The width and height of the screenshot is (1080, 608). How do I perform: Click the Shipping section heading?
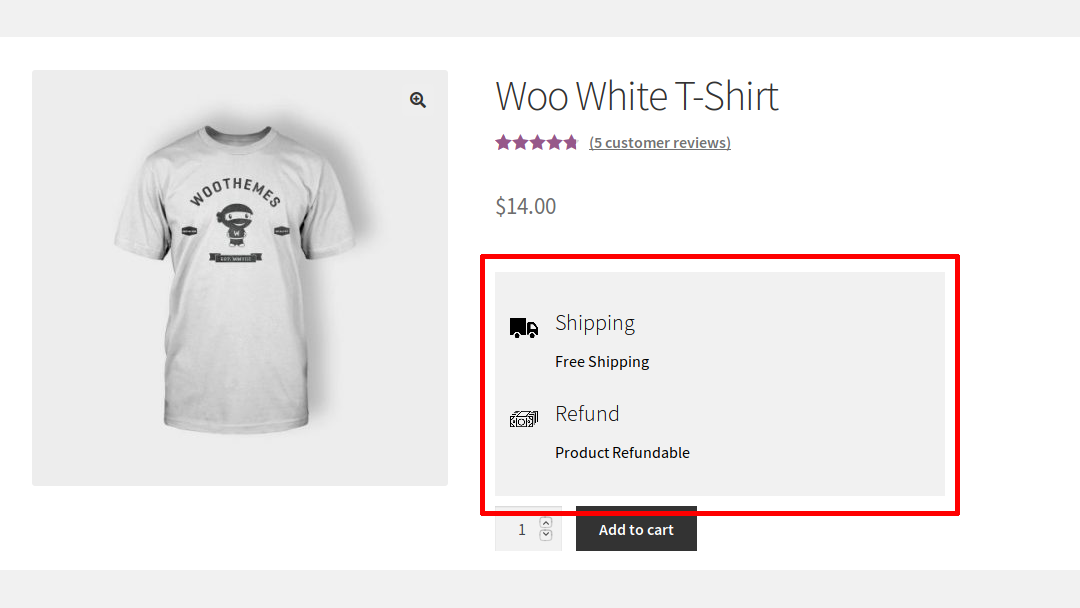click(x=595, y=322)
